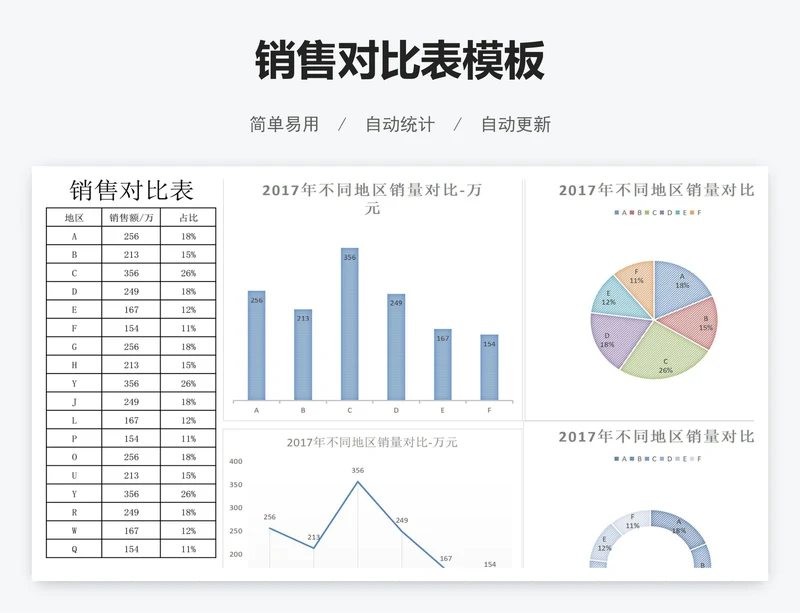
Task: Select the line chart title 2017年不同地区销量对比-万元
Action: (372, 442)
